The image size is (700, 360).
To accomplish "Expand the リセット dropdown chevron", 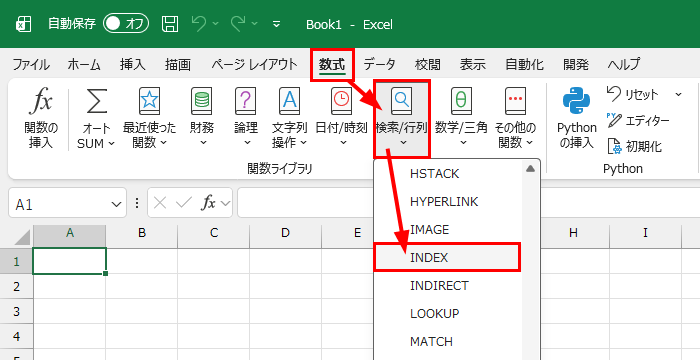I will (679, 94).
